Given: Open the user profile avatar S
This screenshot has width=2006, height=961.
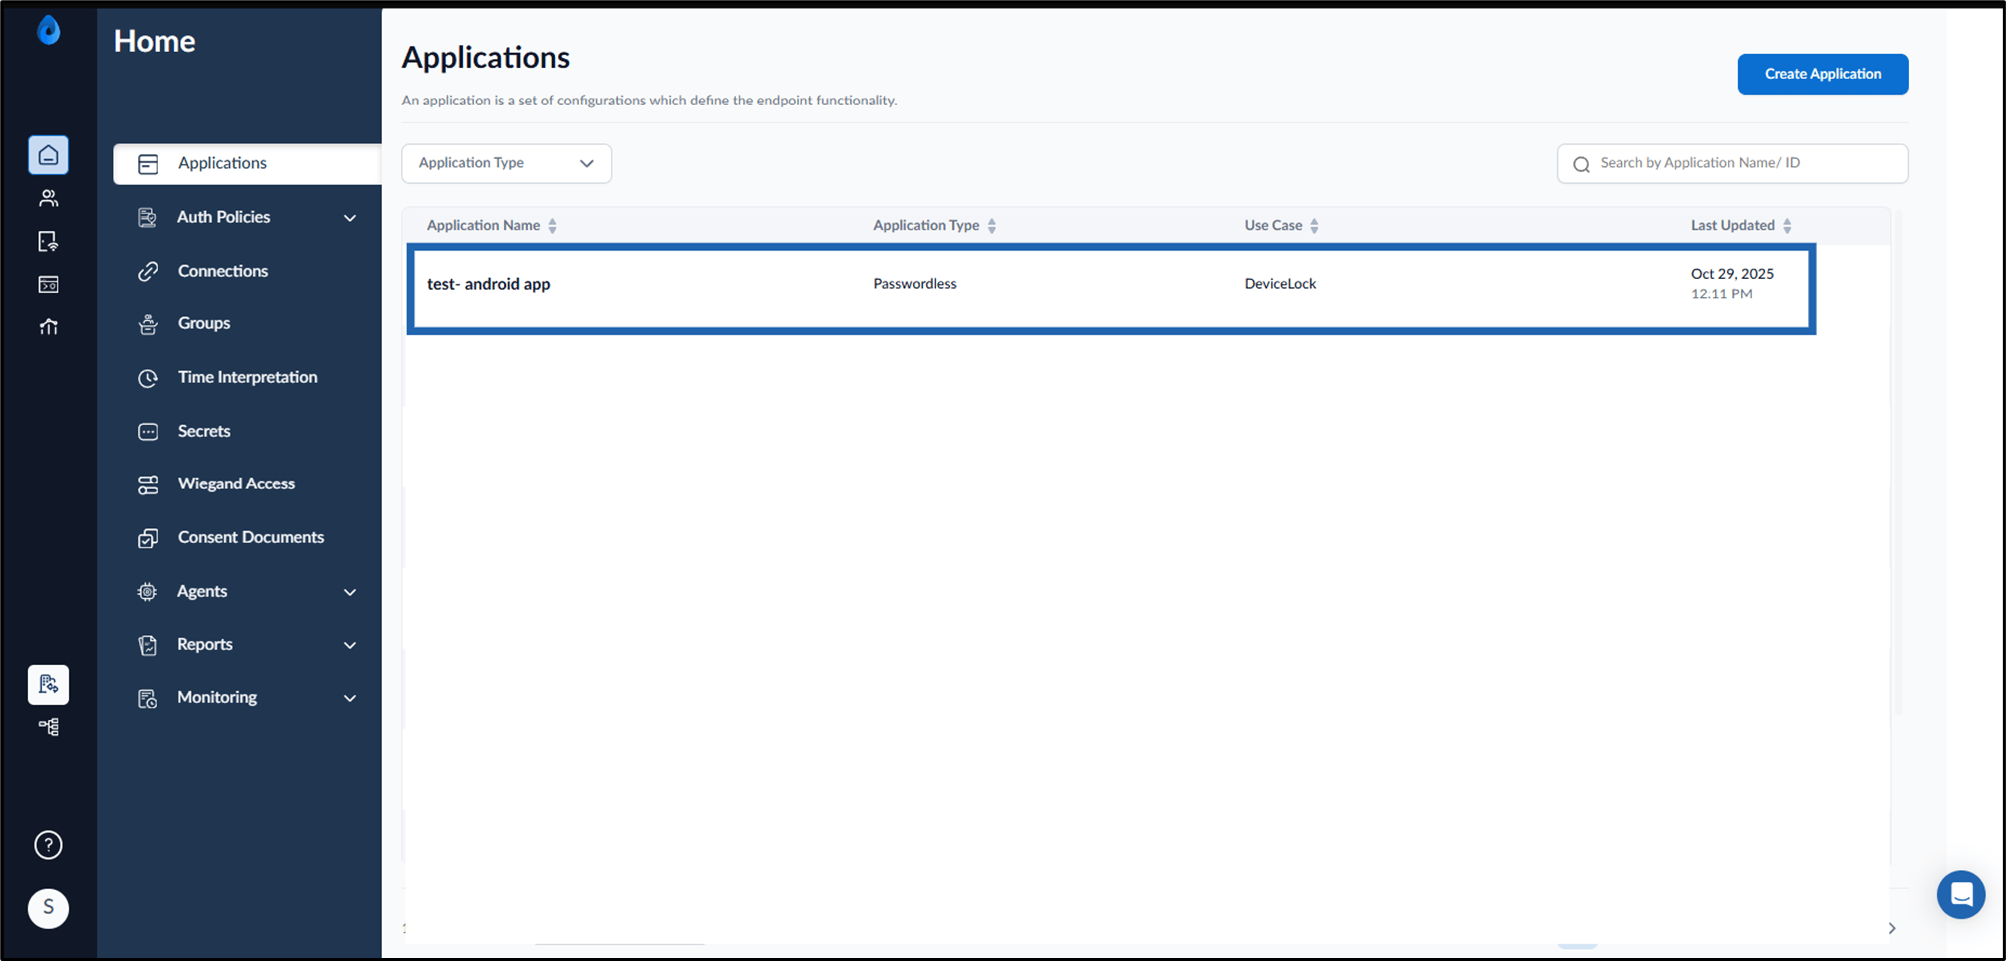Looking at the screenshot, I should [x=48, y=908].
